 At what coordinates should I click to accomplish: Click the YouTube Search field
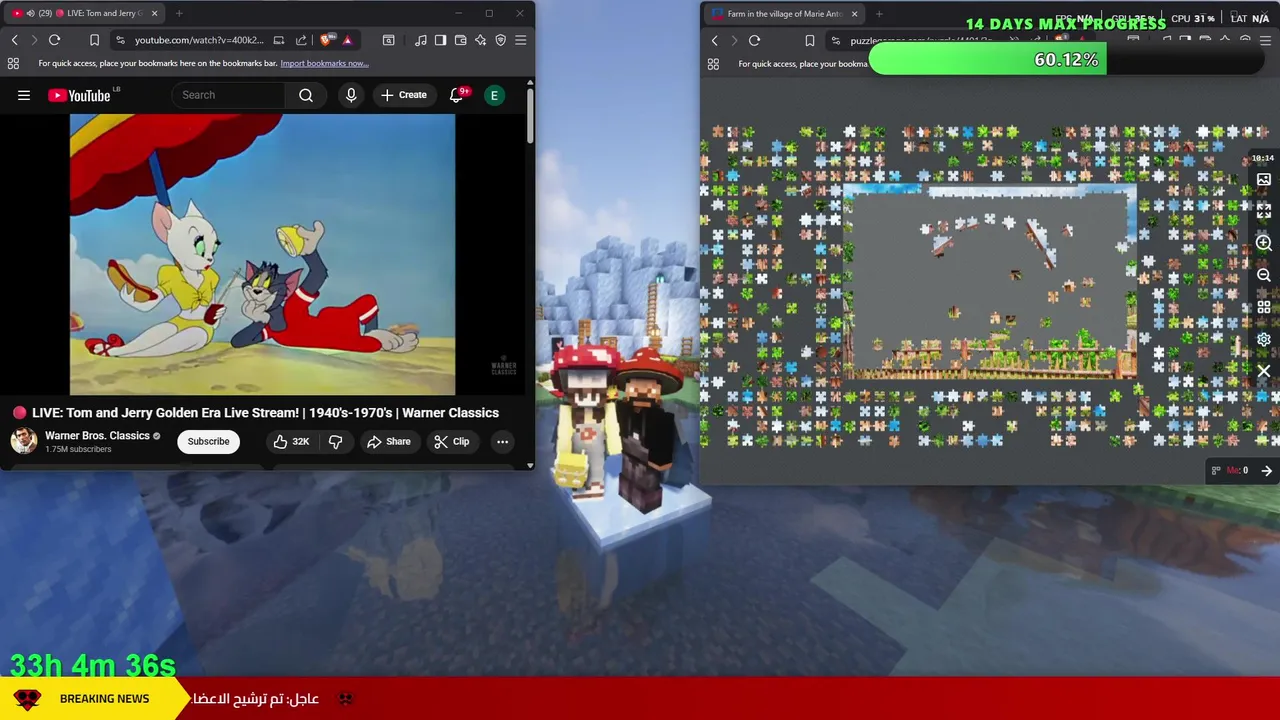(229, 95)
